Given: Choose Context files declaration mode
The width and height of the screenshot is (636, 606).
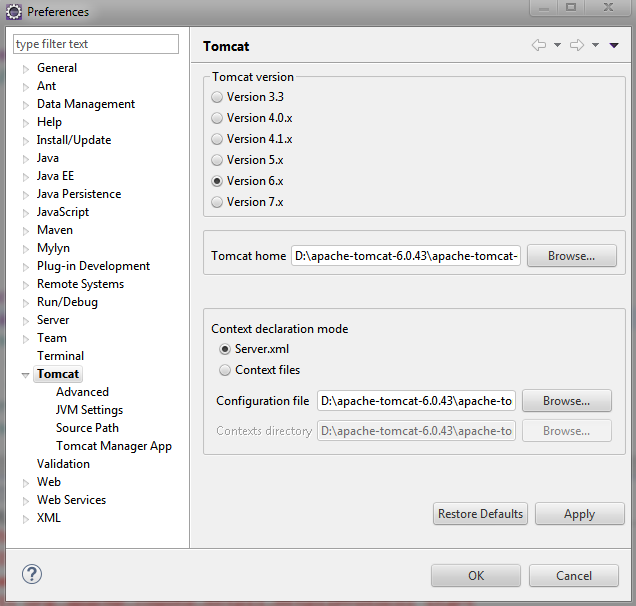Looking at the screenshot, I should (x=225, y=370).
